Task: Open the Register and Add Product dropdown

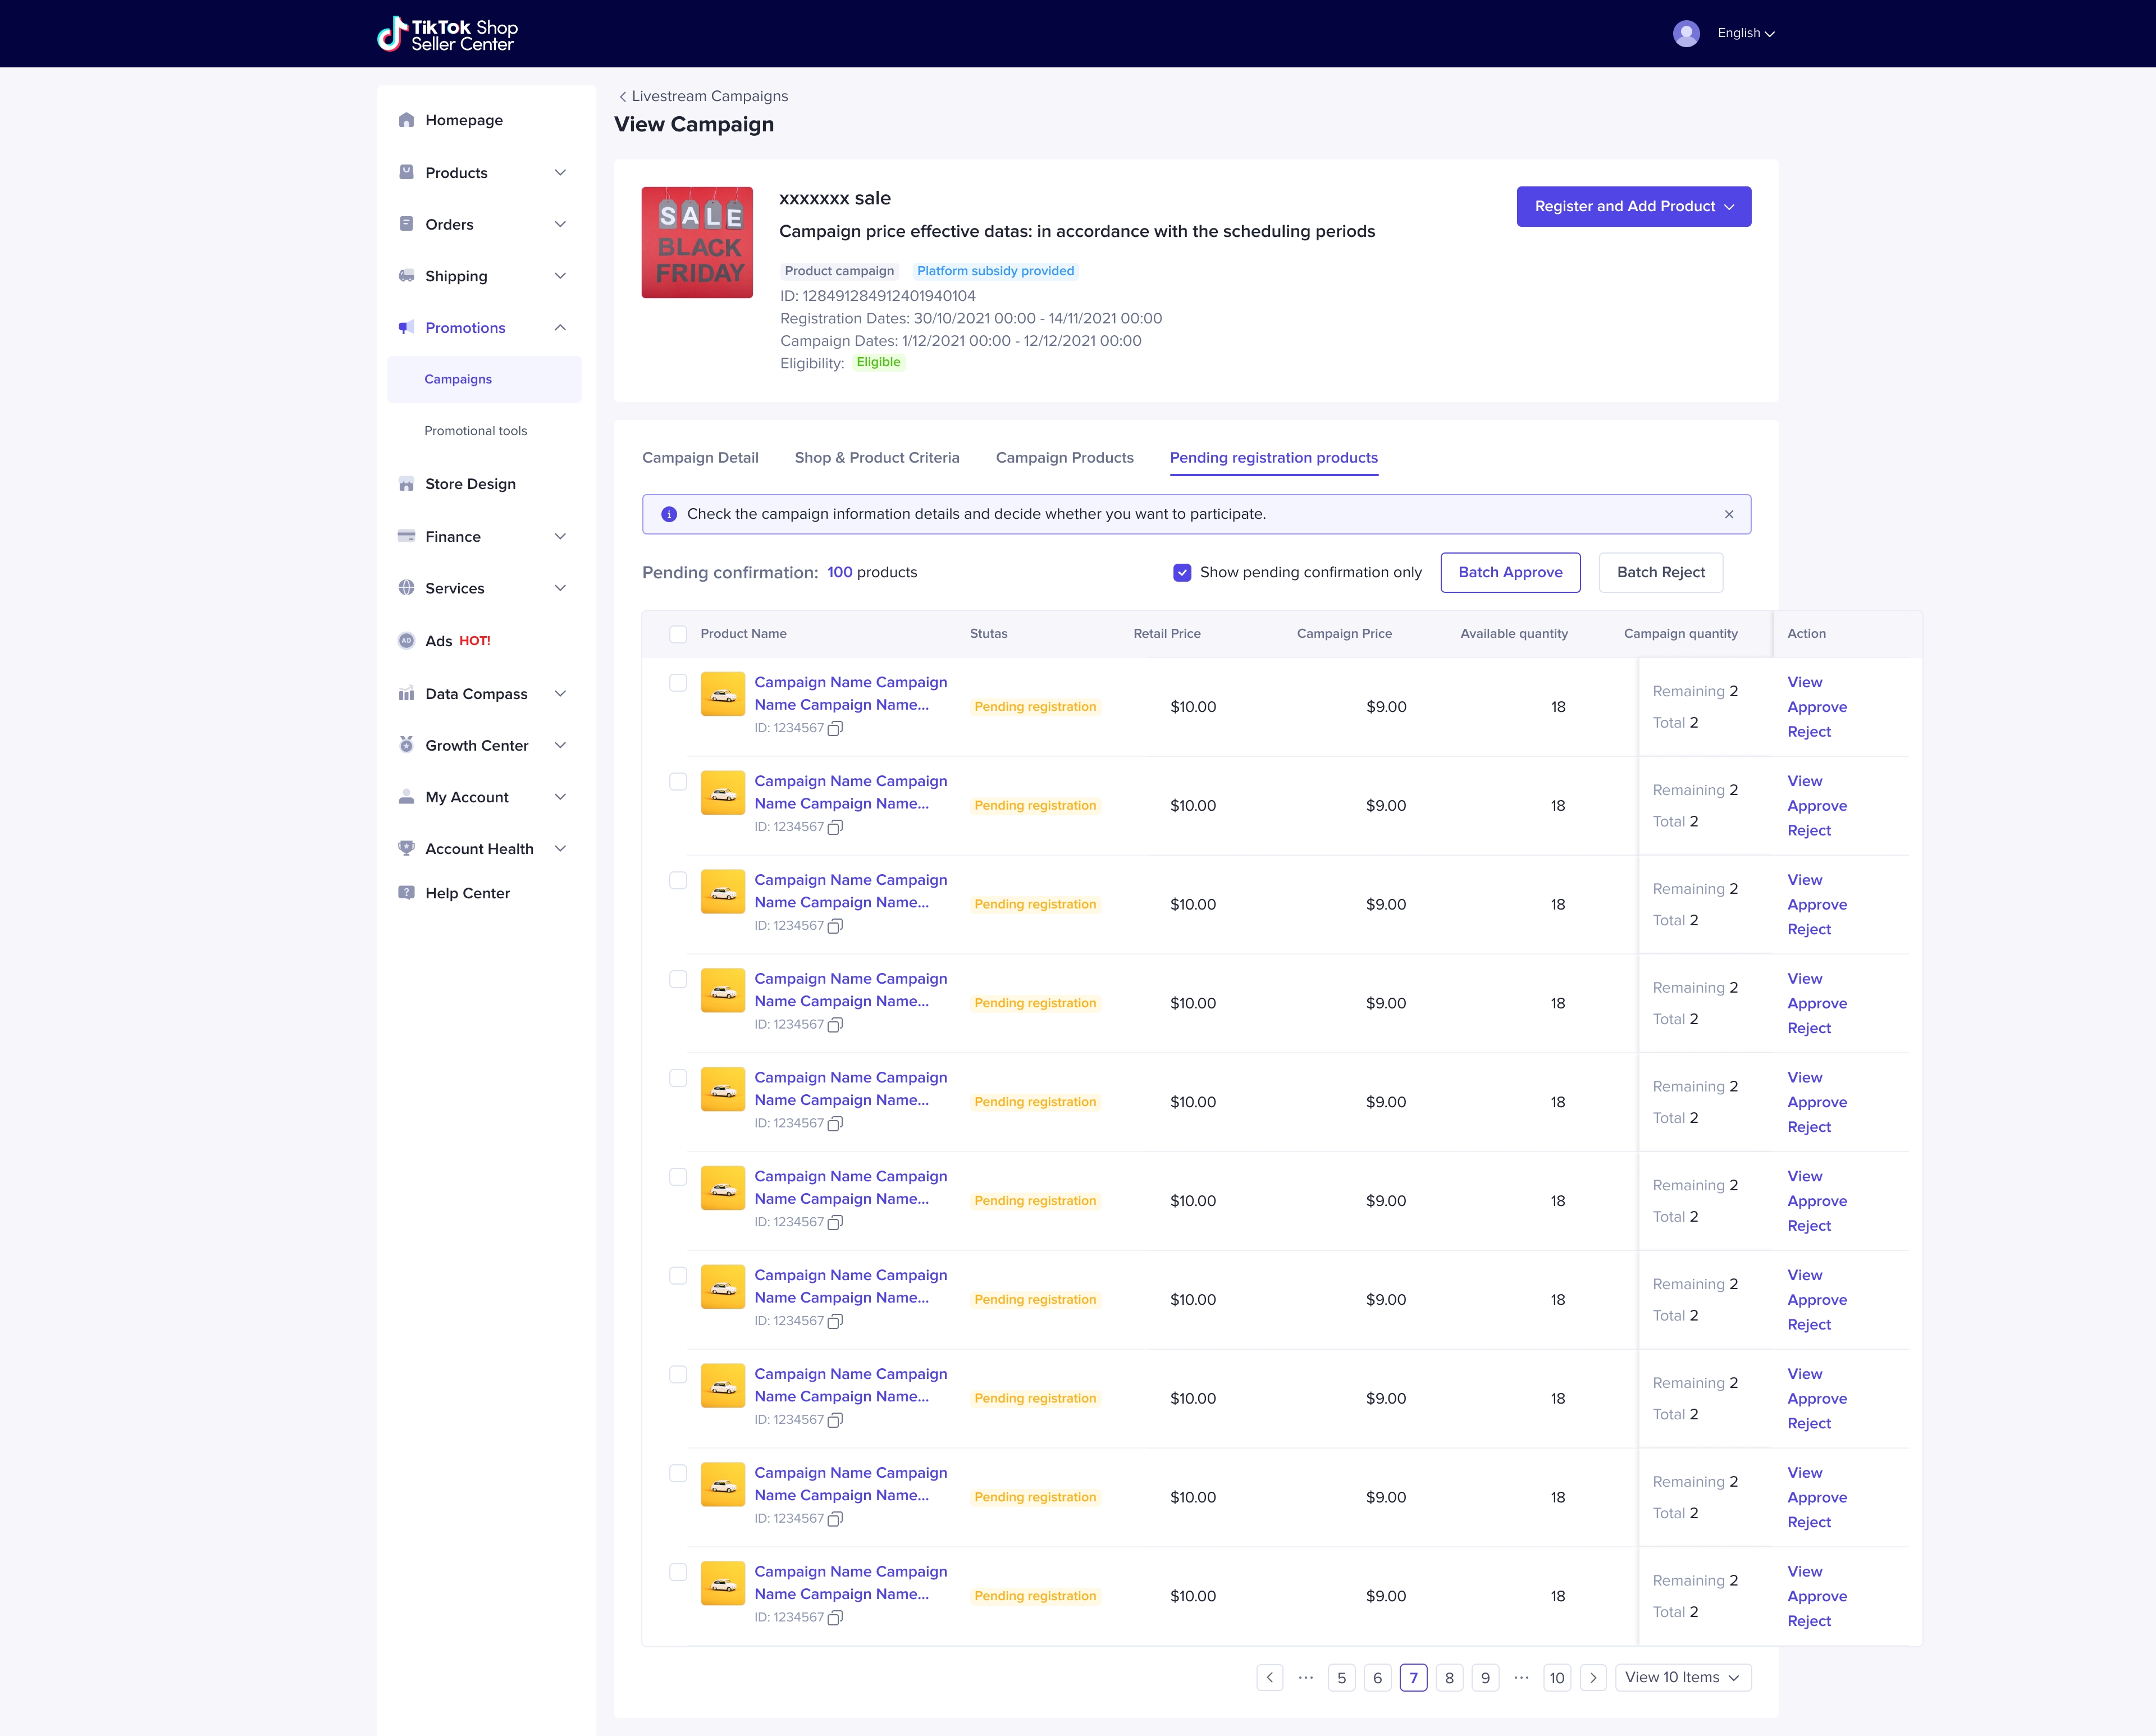Action: click(x=1633, y=206)
